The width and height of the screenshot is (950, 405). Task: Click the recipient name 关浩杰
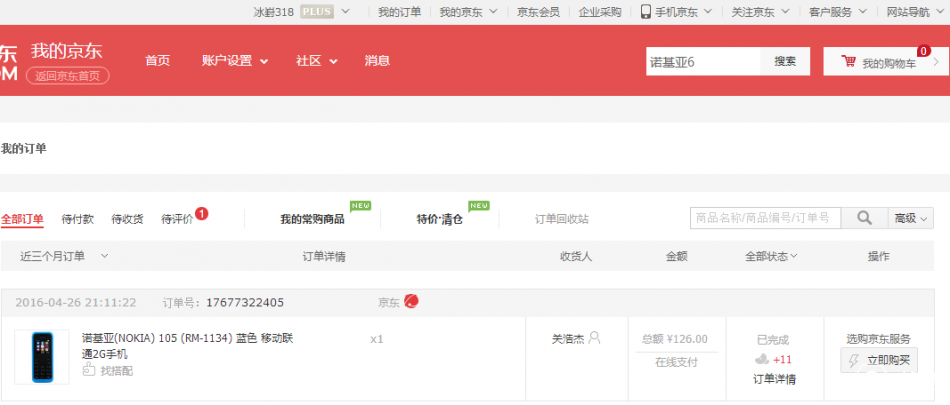(568, 338)
